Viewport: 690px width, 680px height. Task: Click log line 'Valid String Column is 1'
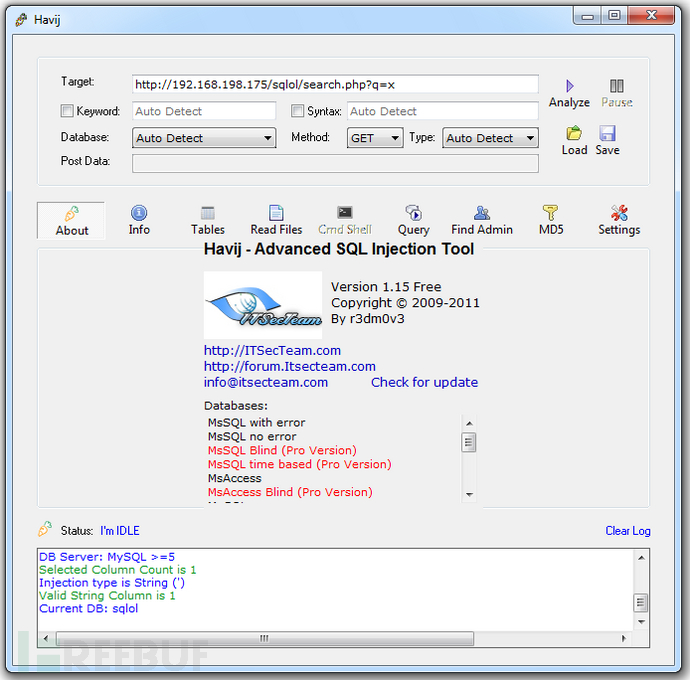point(107,595)
